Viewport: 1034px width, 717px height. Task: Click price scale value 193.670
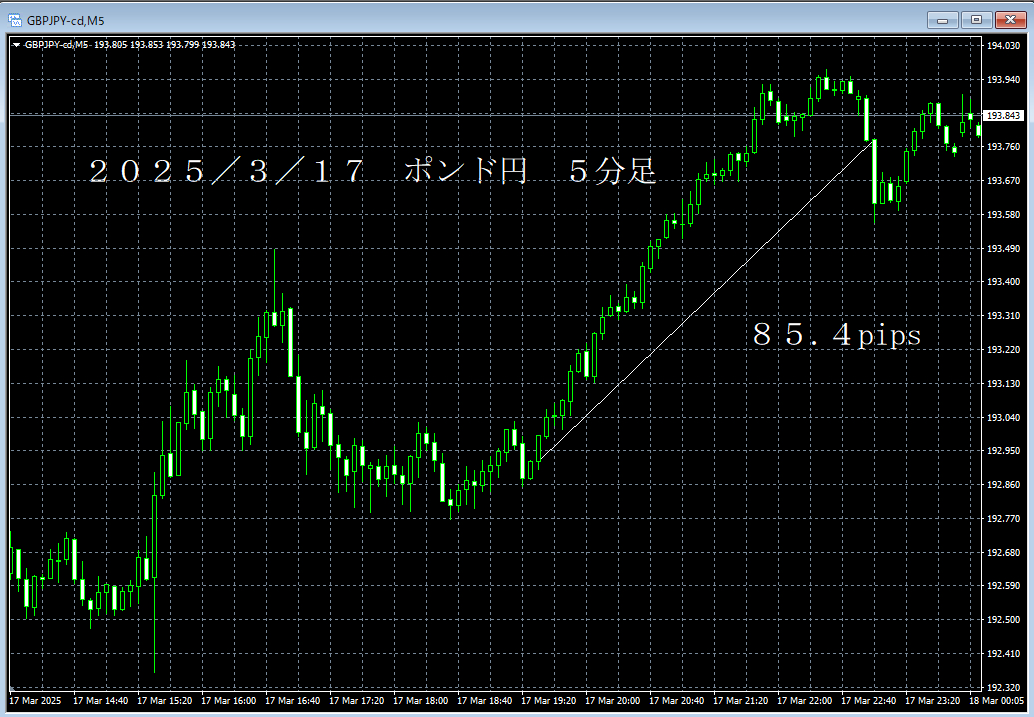pyautogui.click(x=1003, y=180)
